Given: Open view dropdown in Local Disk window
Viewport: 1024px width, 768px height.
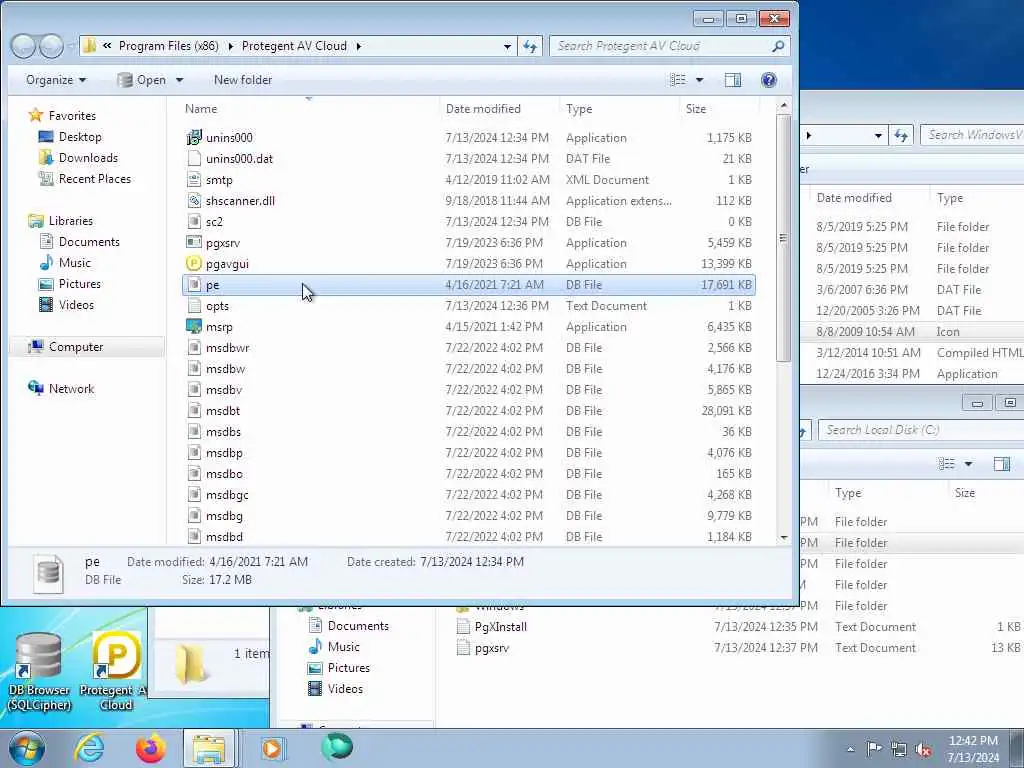Looking at the screenshot, I should (968, 464).
